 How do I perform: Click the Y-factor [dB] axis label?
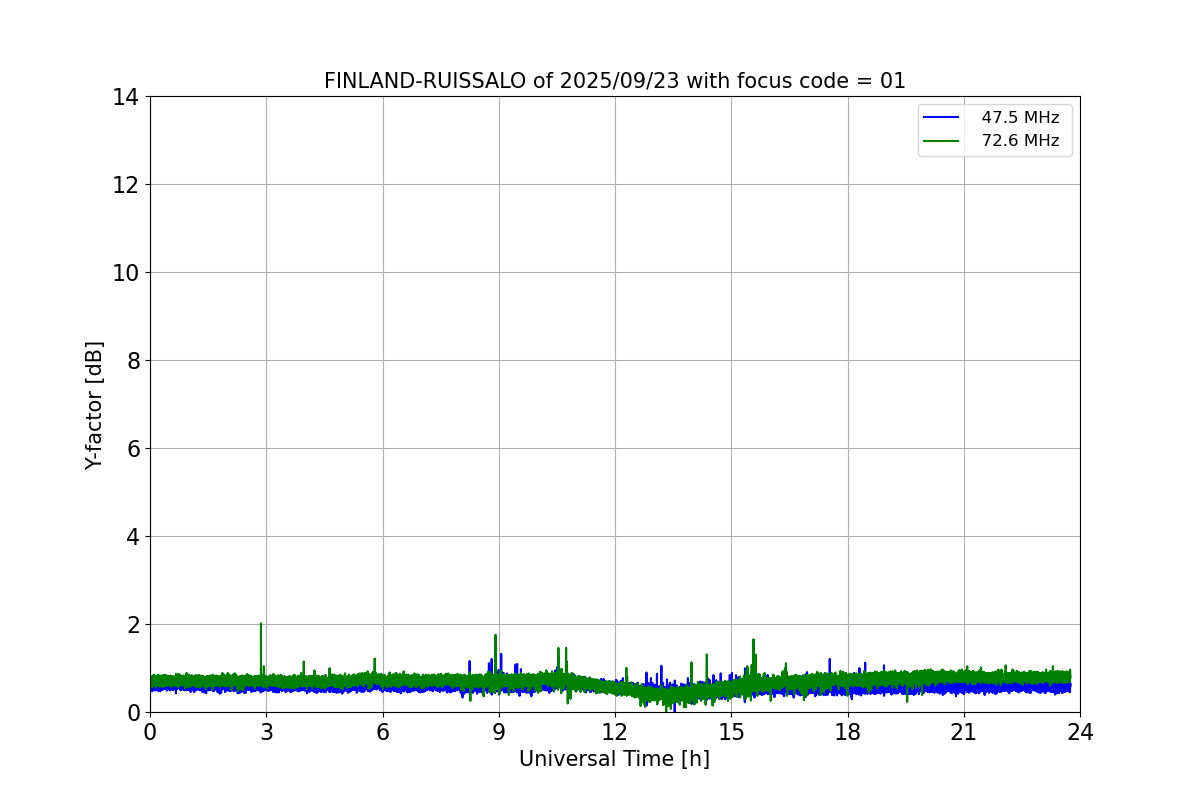pos(94,405)
